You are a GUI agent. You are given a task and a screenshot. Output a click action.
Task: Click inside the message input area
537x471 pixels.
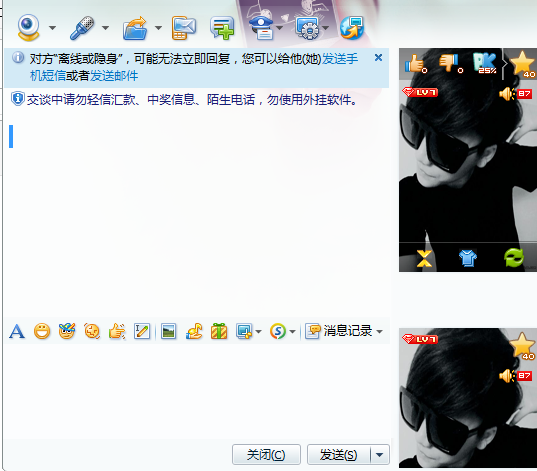tap(197, 391)
